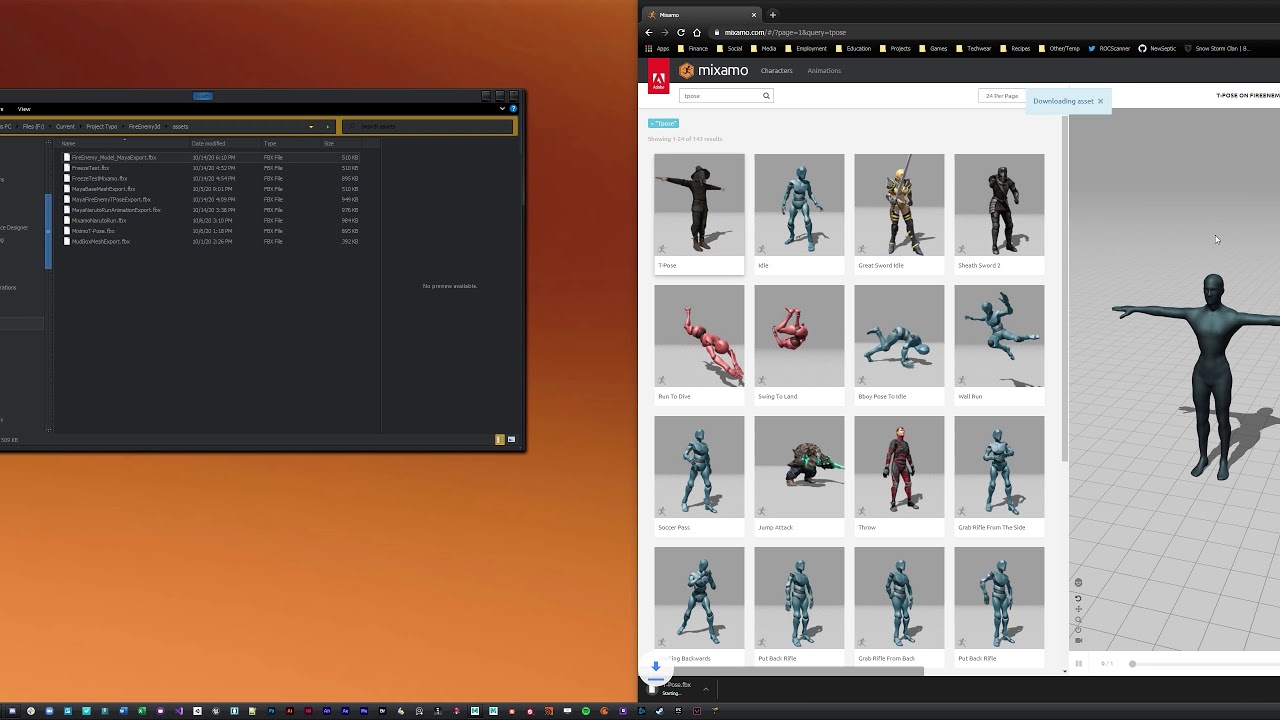1280x720 pixels.
Task: Open Steam from the taskbar
Action: (x=659, y=711)
